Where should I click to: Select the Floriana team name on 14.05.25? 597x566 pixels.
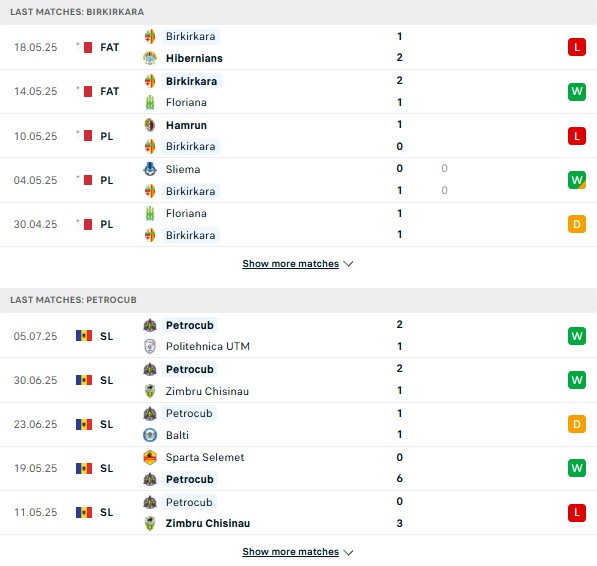click(186, 102)
